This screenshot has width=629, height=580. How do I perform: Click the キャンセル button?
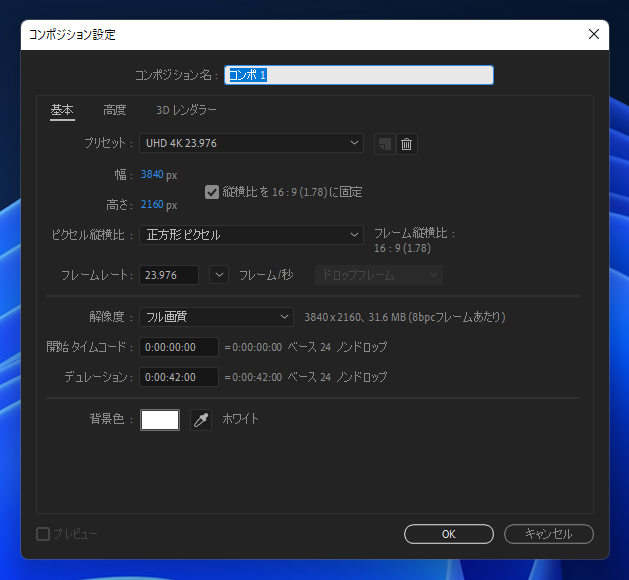click(x=549, y=534)
